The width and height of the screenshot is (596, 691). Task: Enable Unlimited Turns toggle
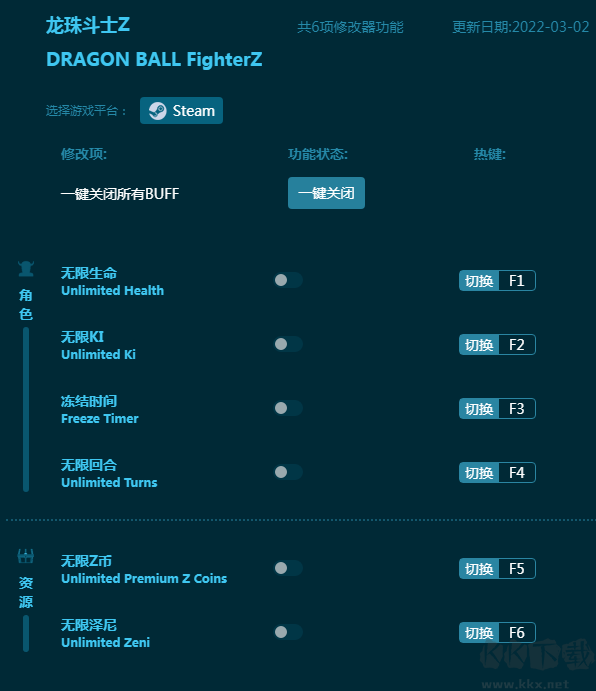pos(288,472)
